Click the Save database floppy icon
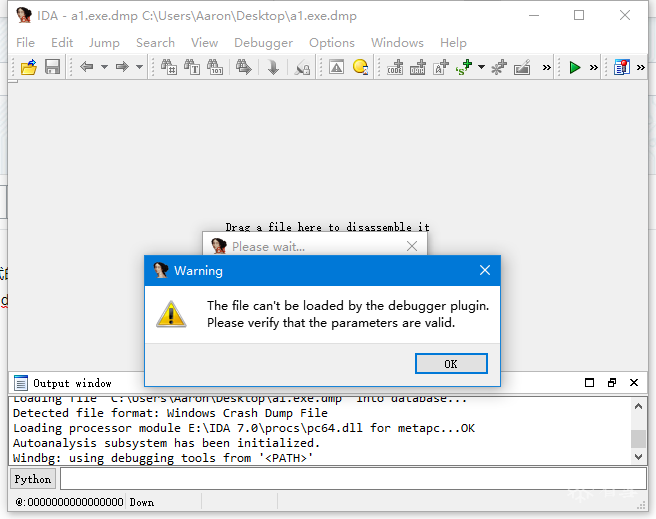 52,67
